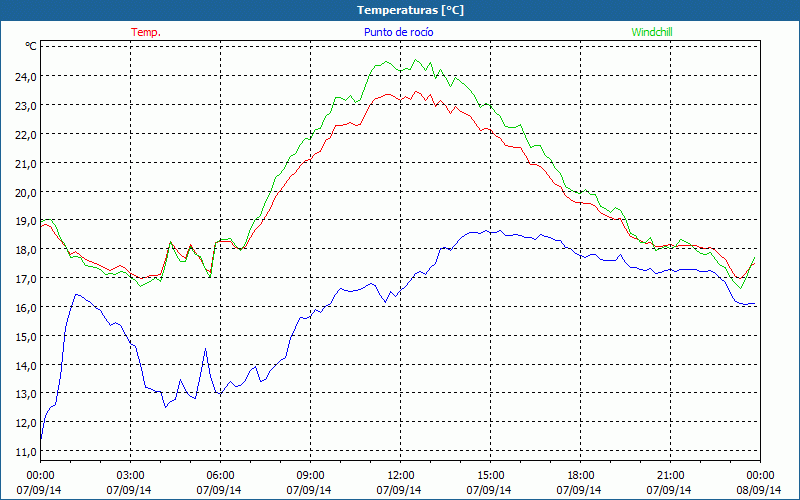
Task: Click the 03:00 time axis label
Action: 131,476
